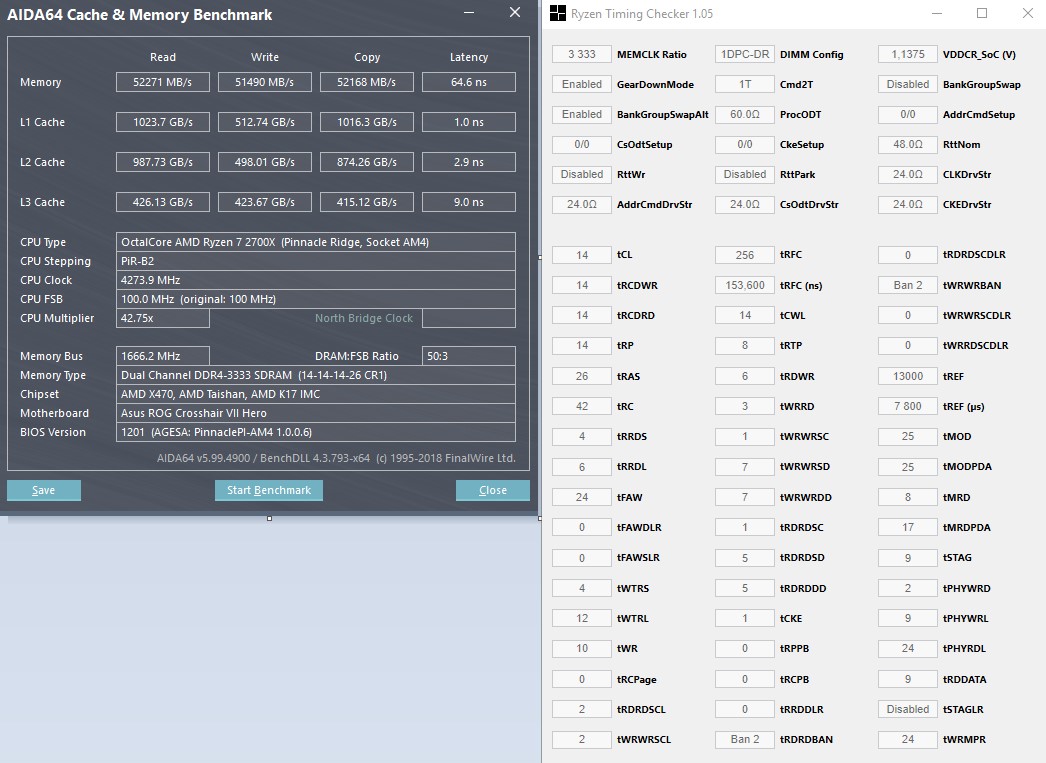This screenshot has width=1046, height=763.
Task: Click L2 Cache Read value 987.73 GB/s
Action: click(x=163, y=162)
